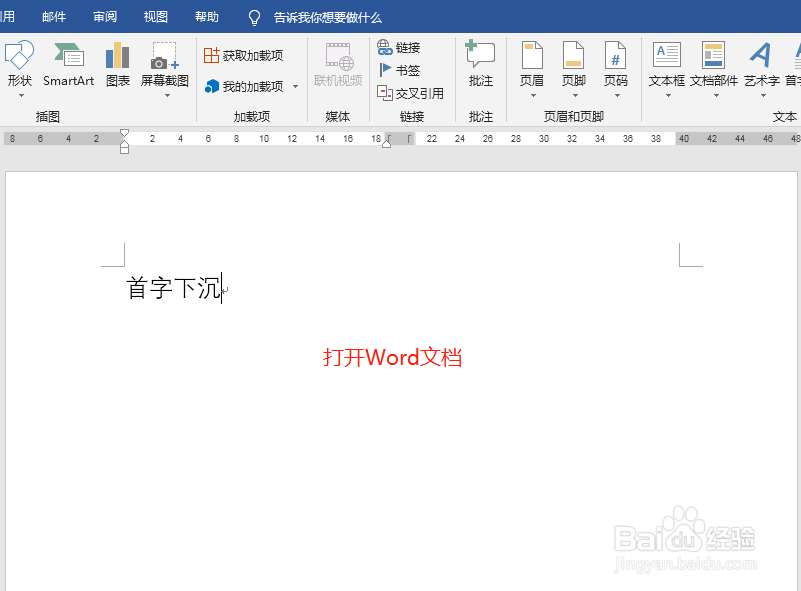
Task: Insert a cross-reference (交叉引用)
Action: (410, 93)
